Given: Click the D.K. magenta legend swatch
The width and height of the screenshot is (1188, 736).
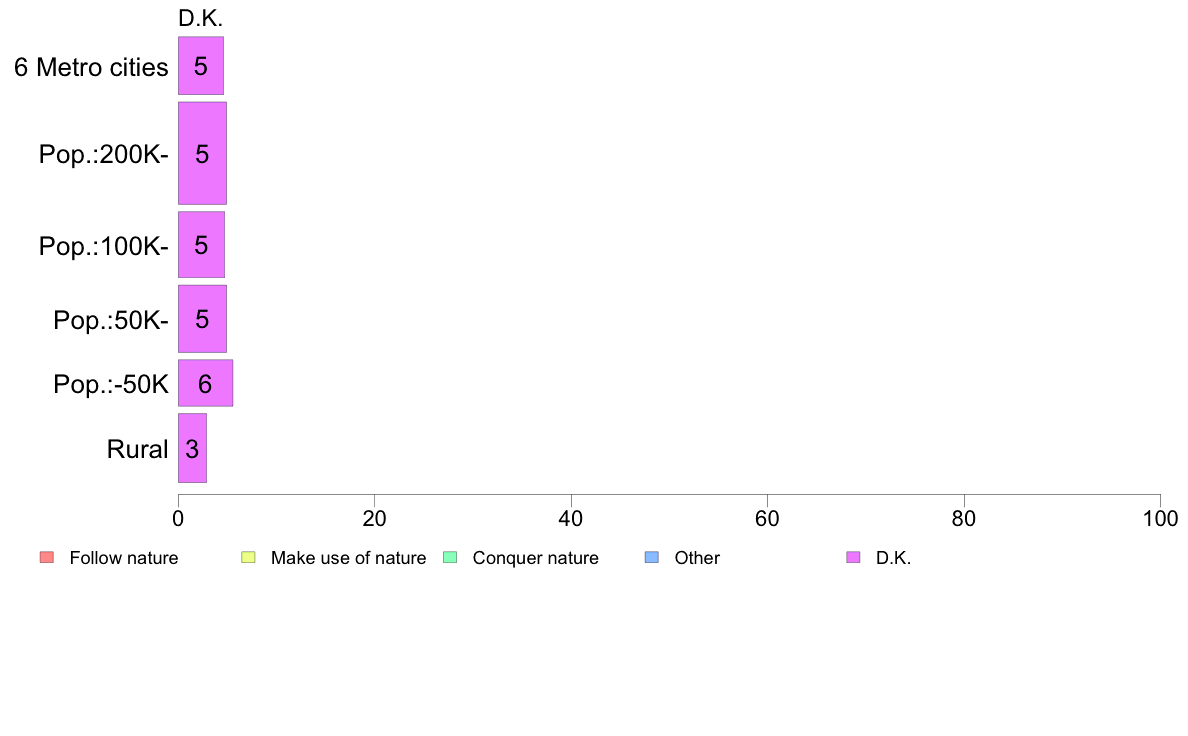Looking at the screenshot, I should (853, 557).
